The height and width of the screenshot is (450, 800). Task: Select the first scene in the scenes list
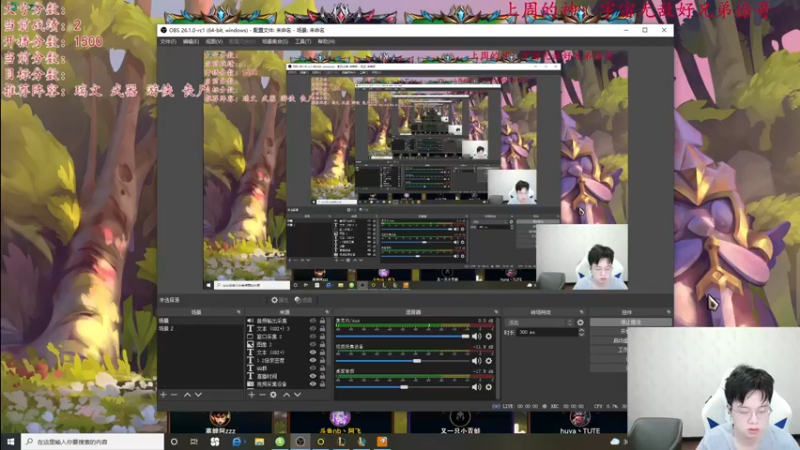click(200, 320)
